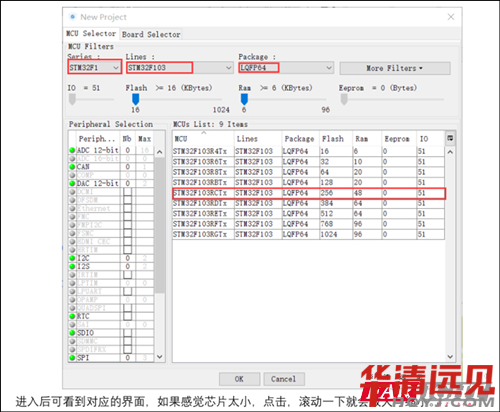Select the STM32F103R8Tx row in MCUs list
Image resolution: width=500 pixels, height=412 pixels.
coord(309,172)
